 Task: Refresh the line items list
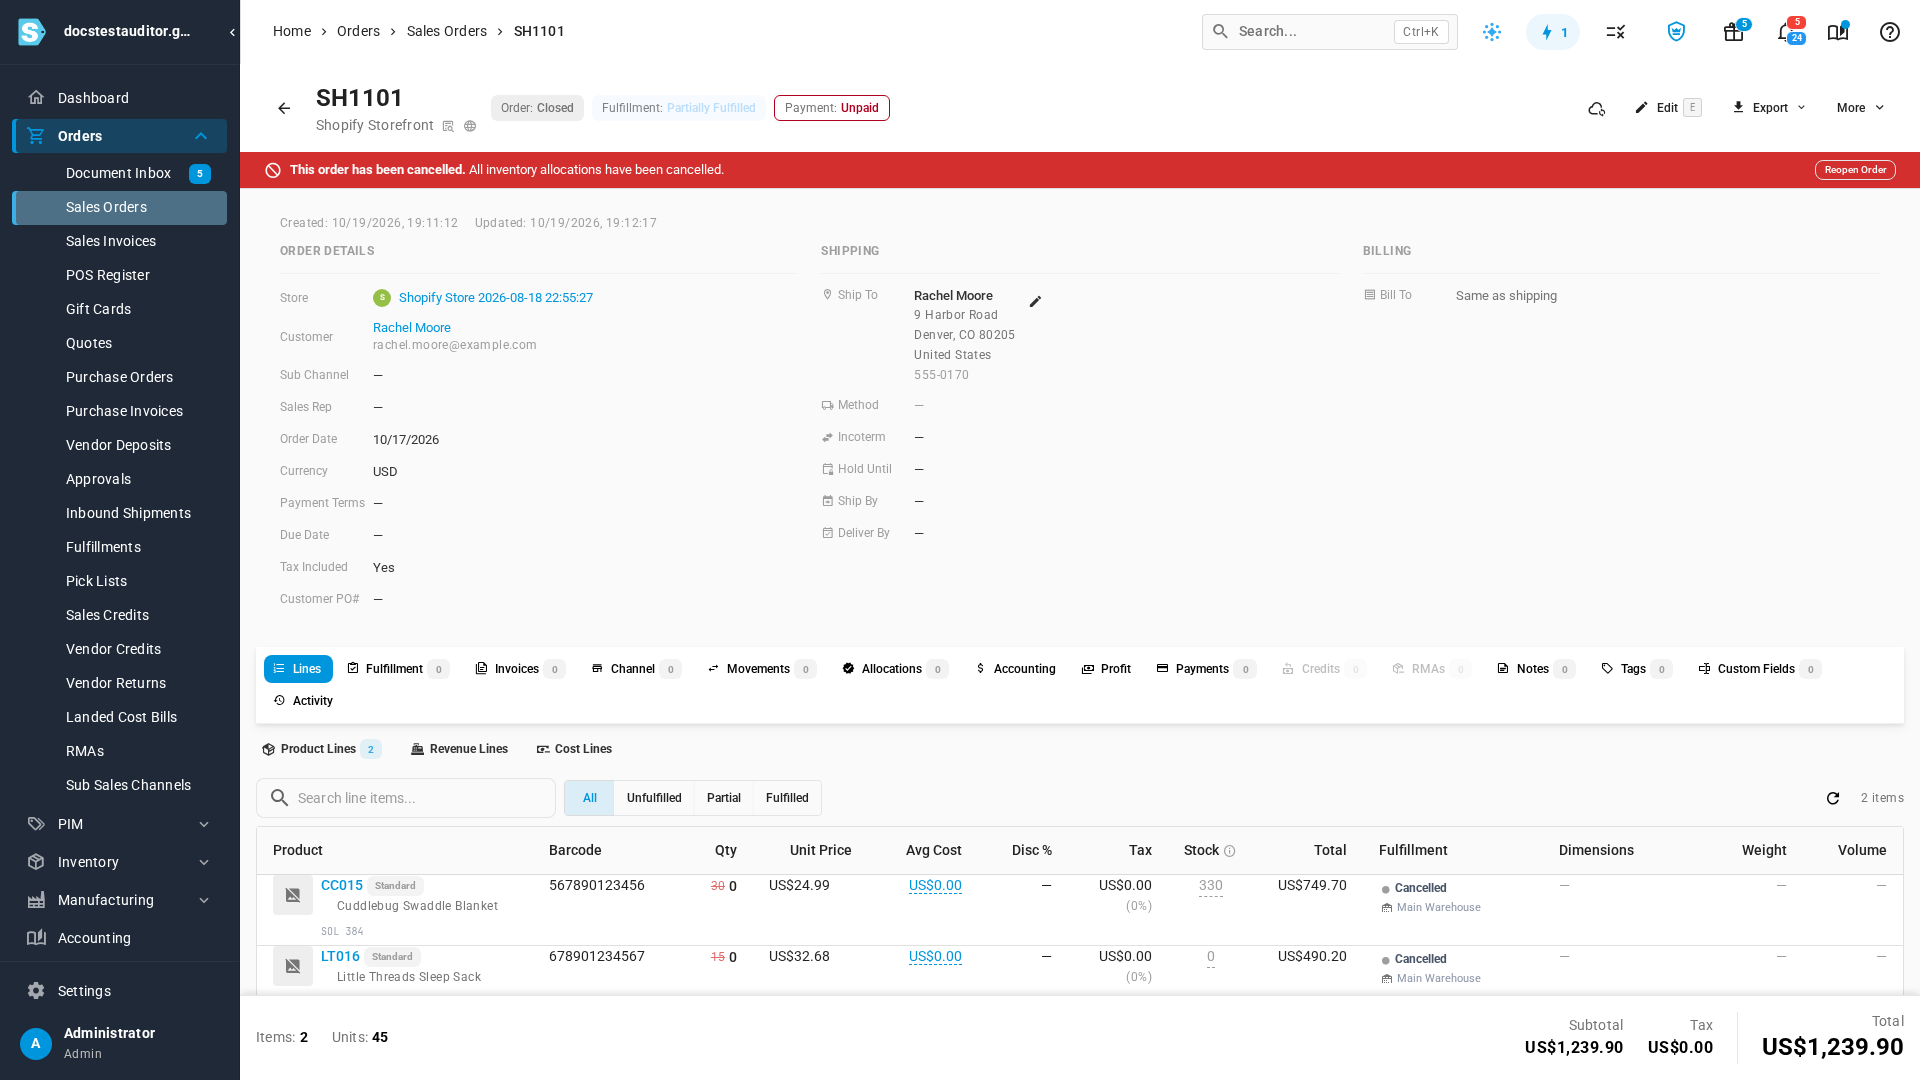(1833, 798)
